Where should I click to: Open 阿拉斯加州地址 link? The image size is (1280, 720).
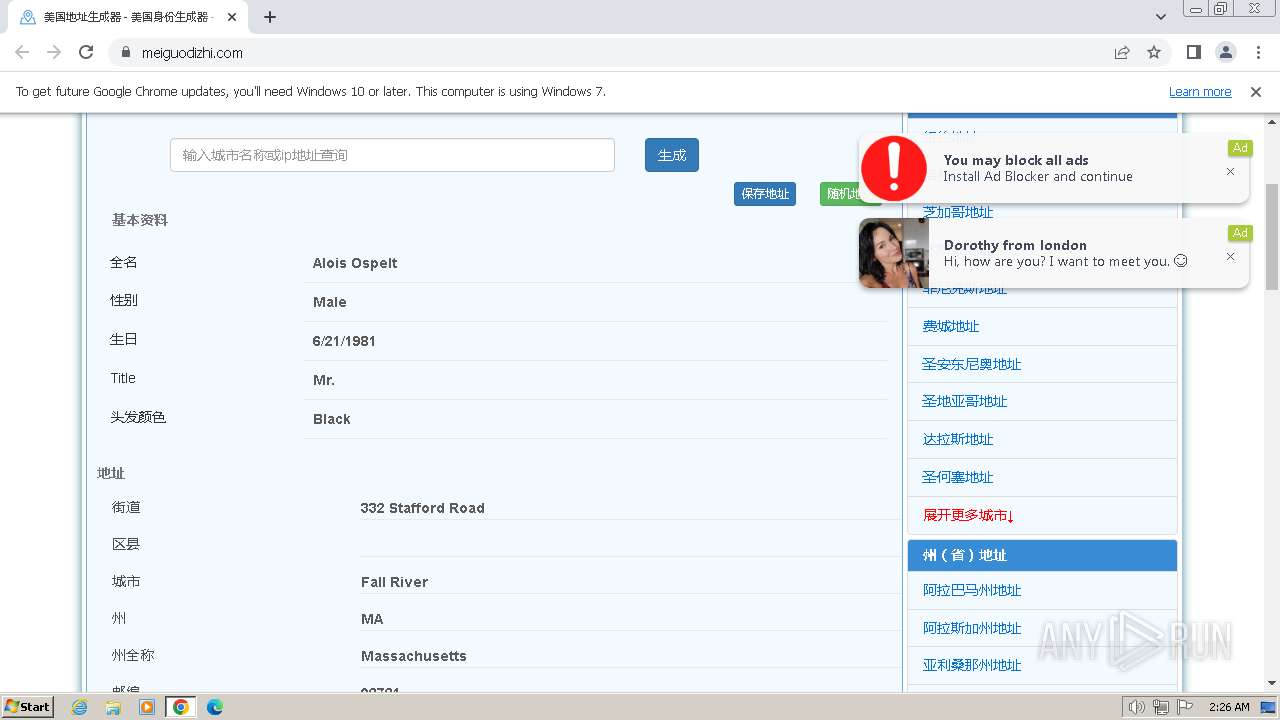tap(972, 628)
